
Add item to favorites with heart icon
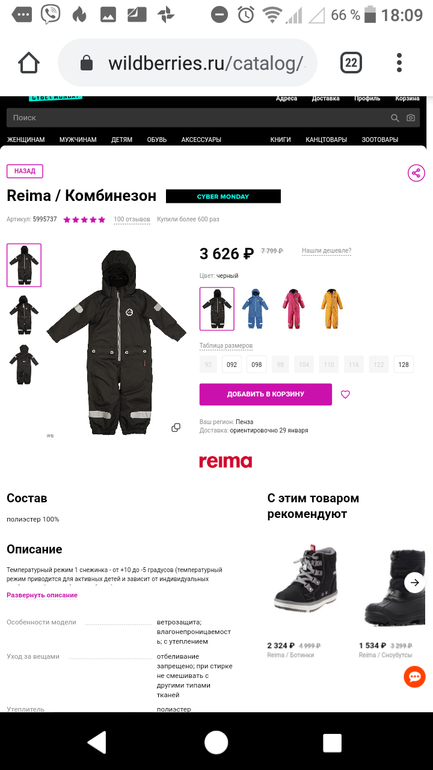coord(346,394)
